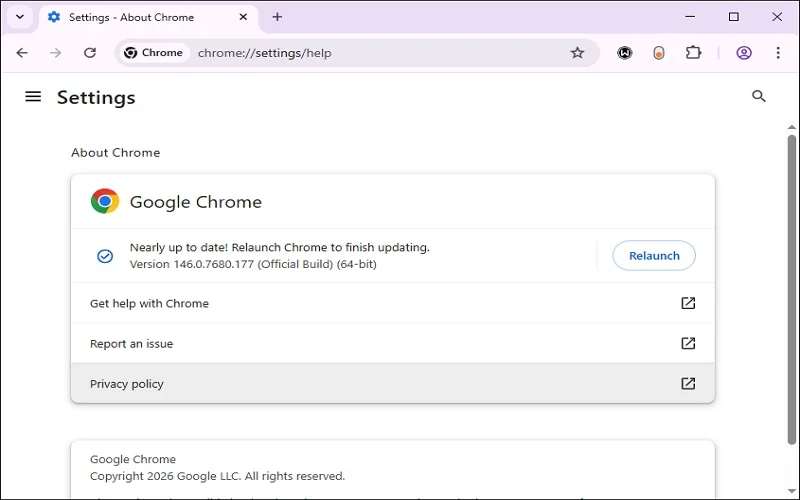This screenshot has height=500, width=800.
Task: Open the Extensions puzzle menu
Action: [x=693, y=53]
